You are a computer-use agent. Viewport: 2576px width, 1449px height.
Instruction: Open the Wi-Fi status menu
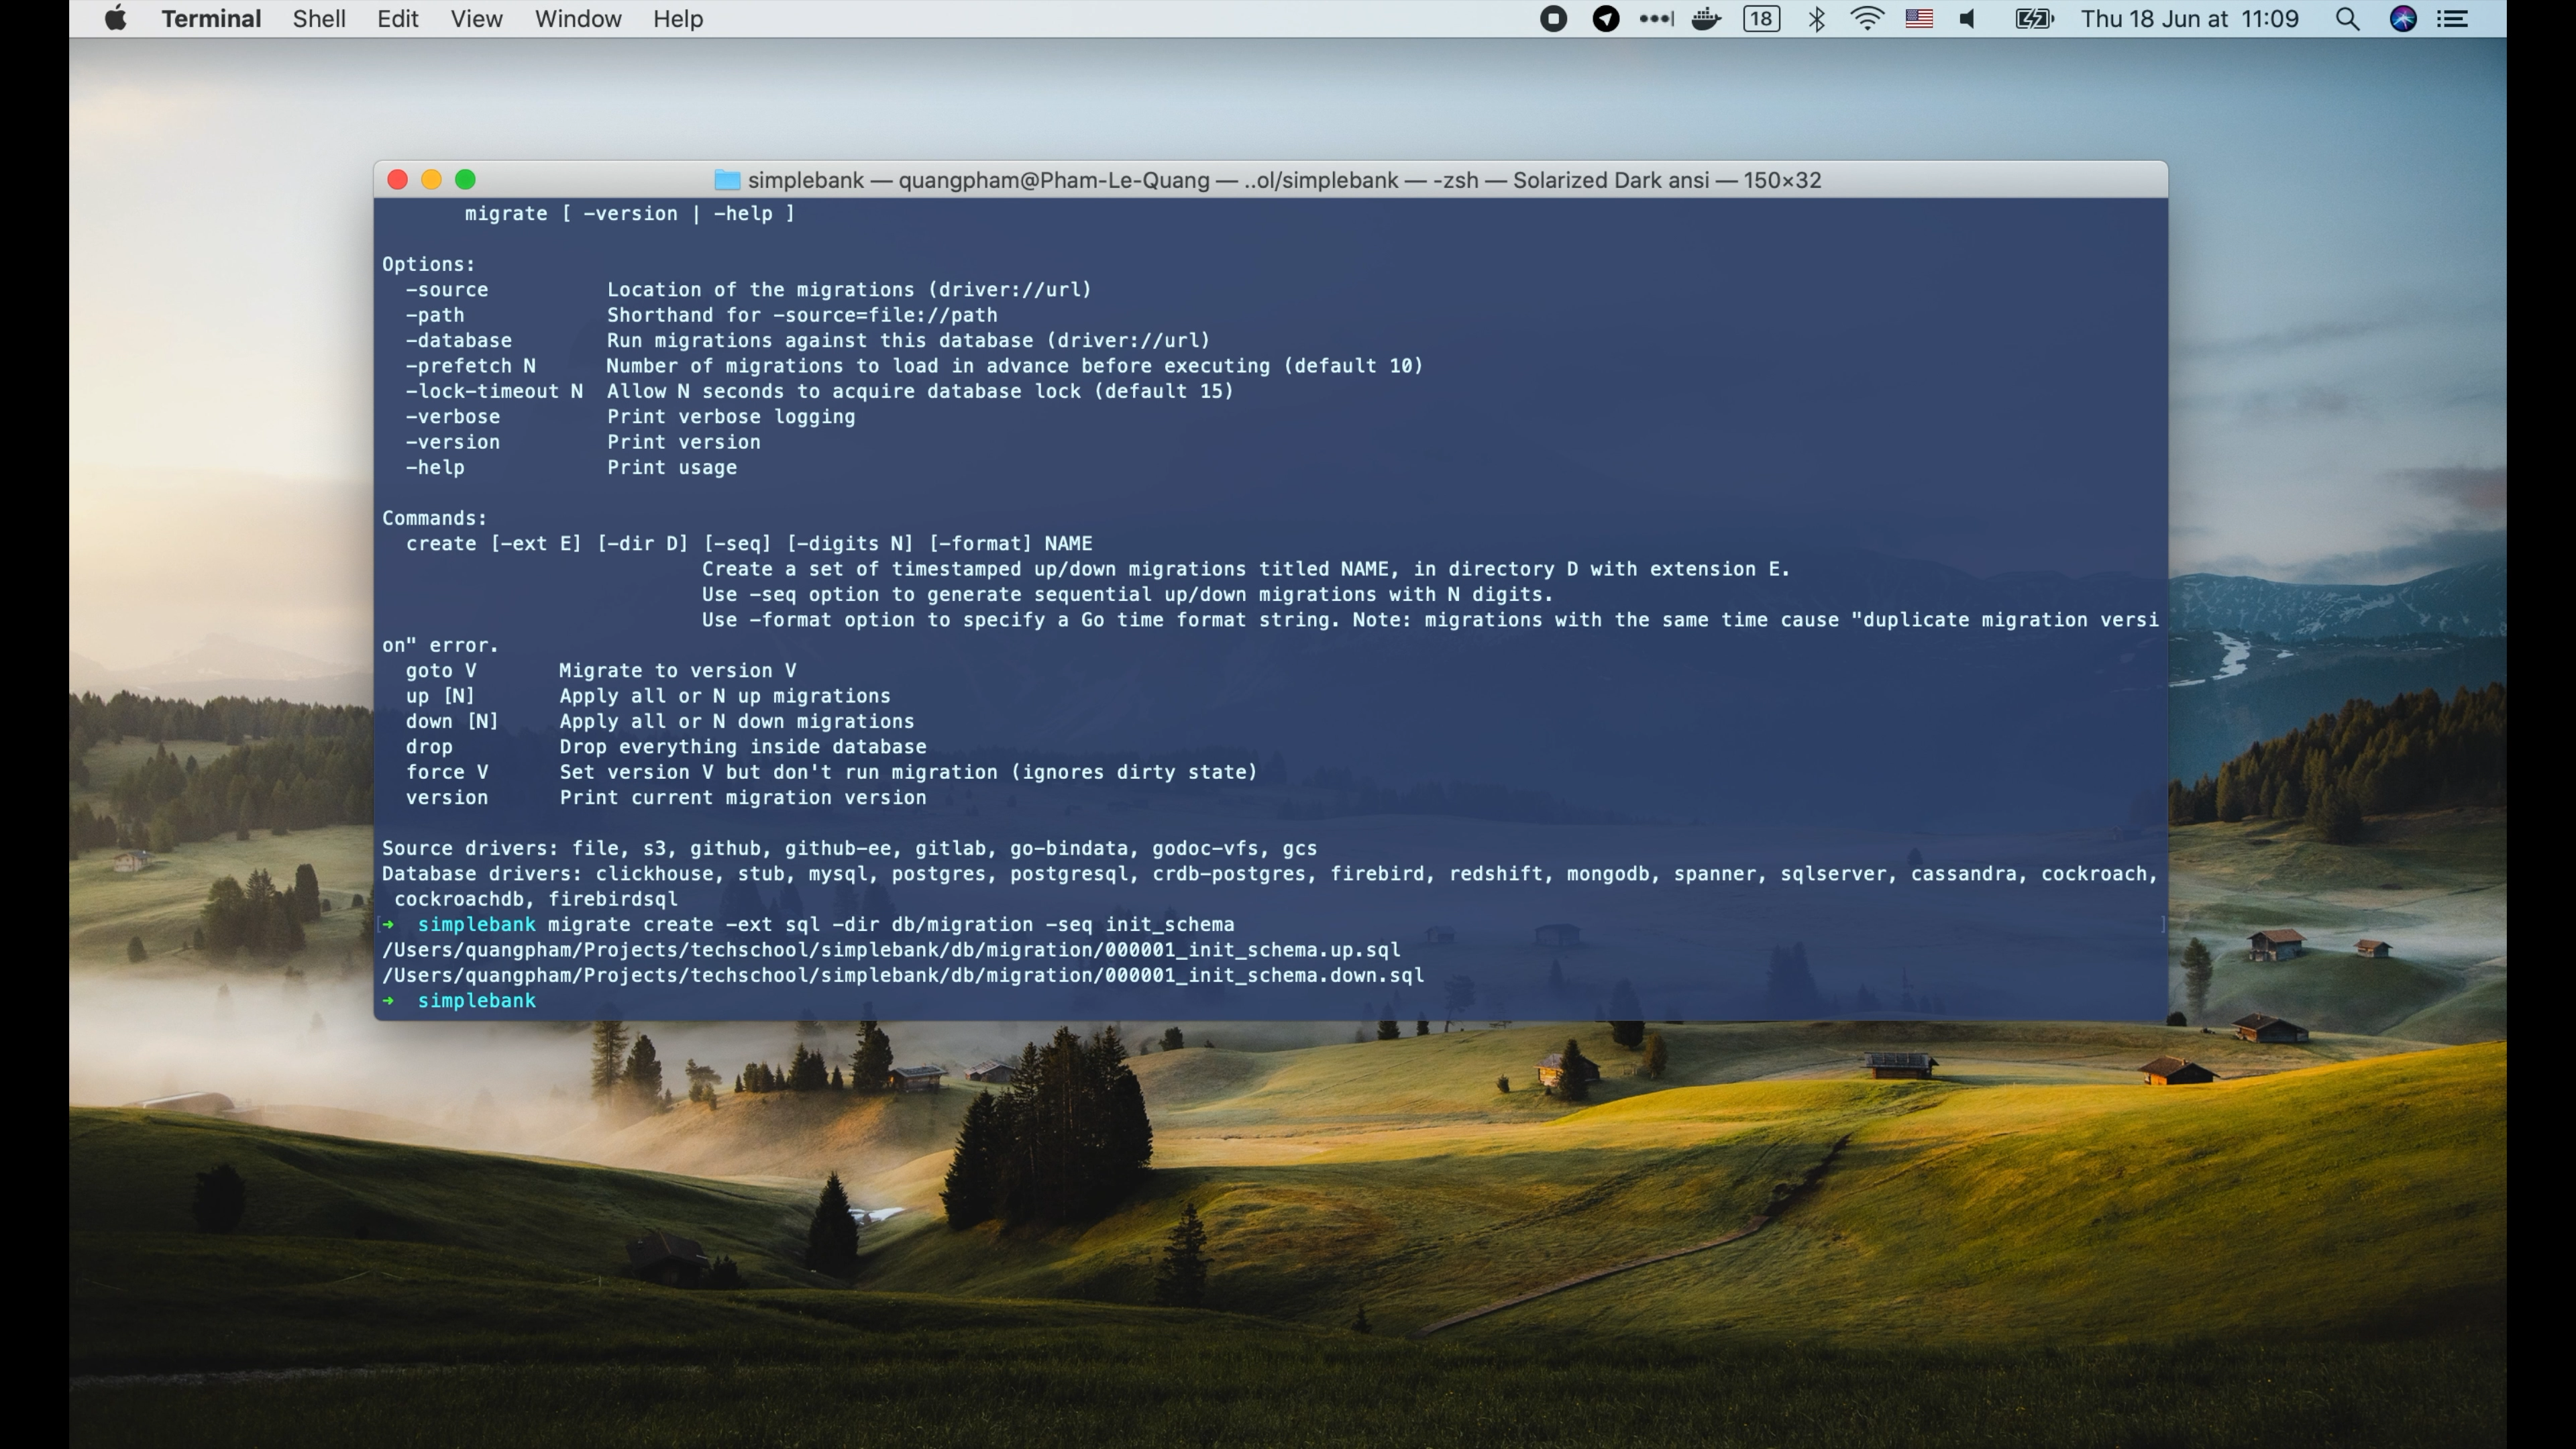coord(1867,19)
